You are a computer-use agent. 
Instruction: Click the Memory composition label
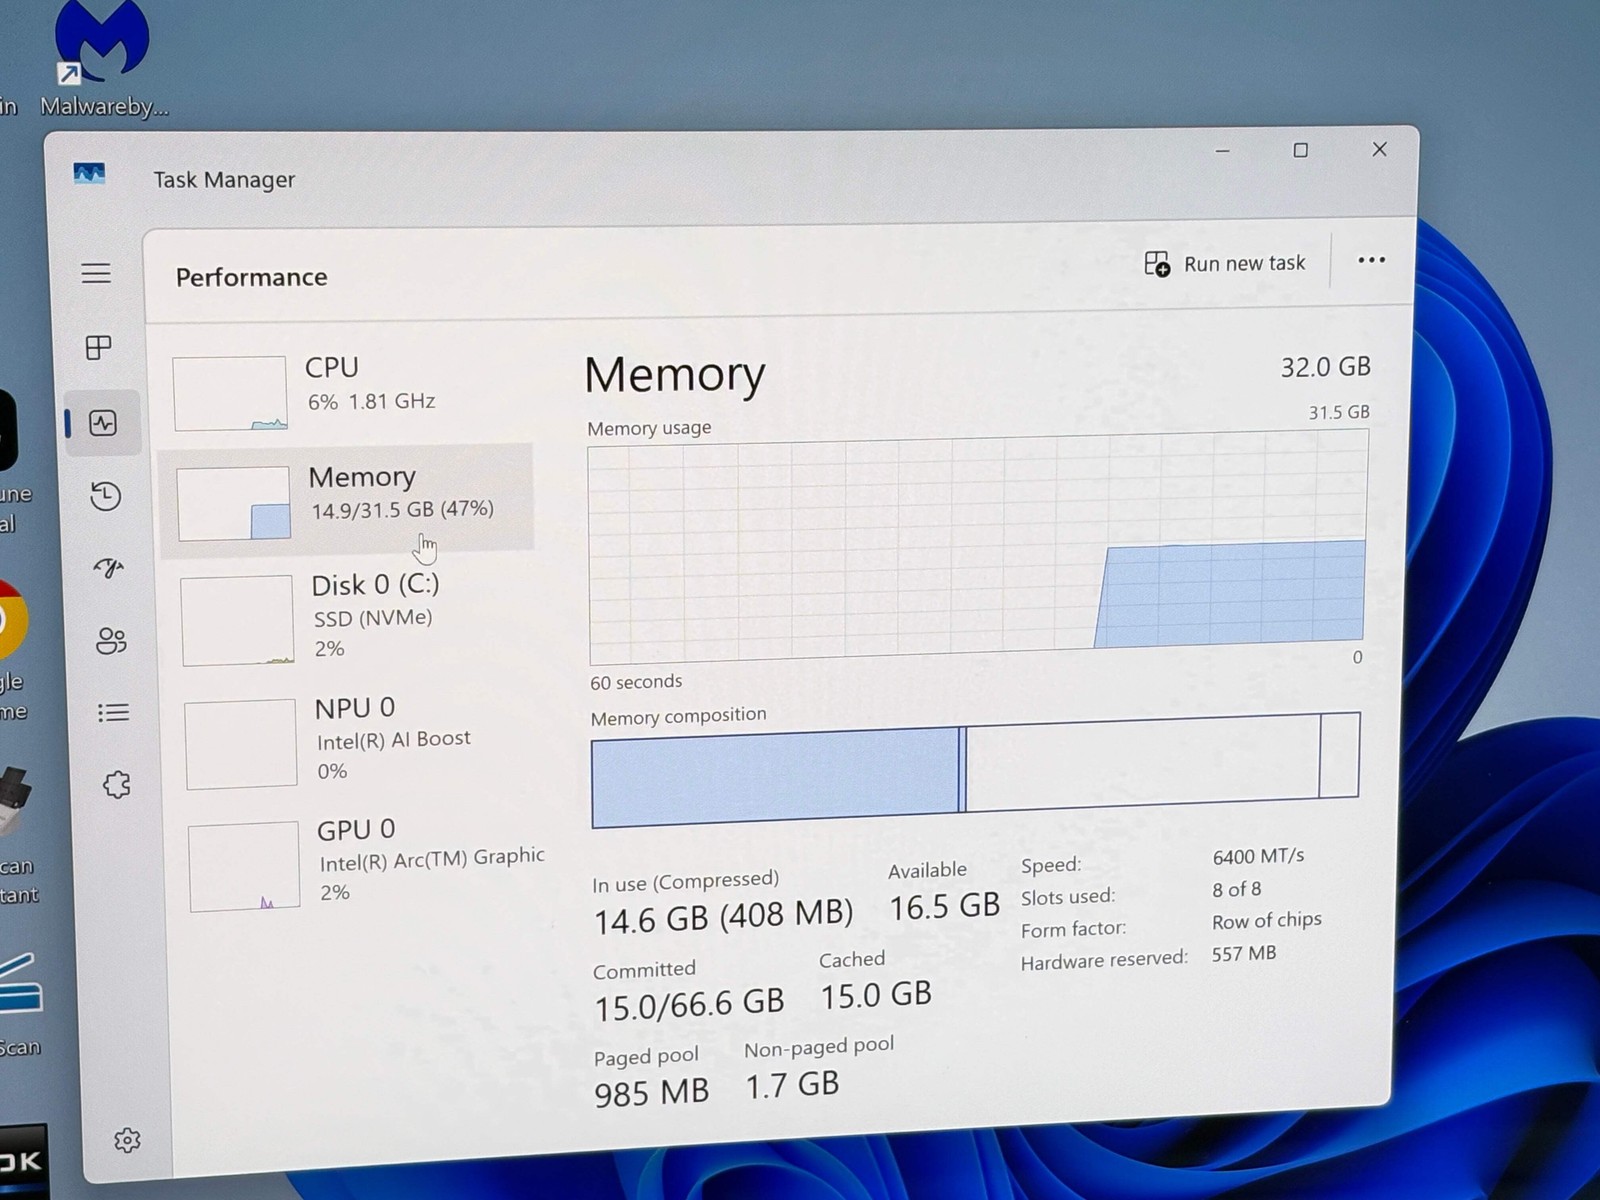click(678, 716)
